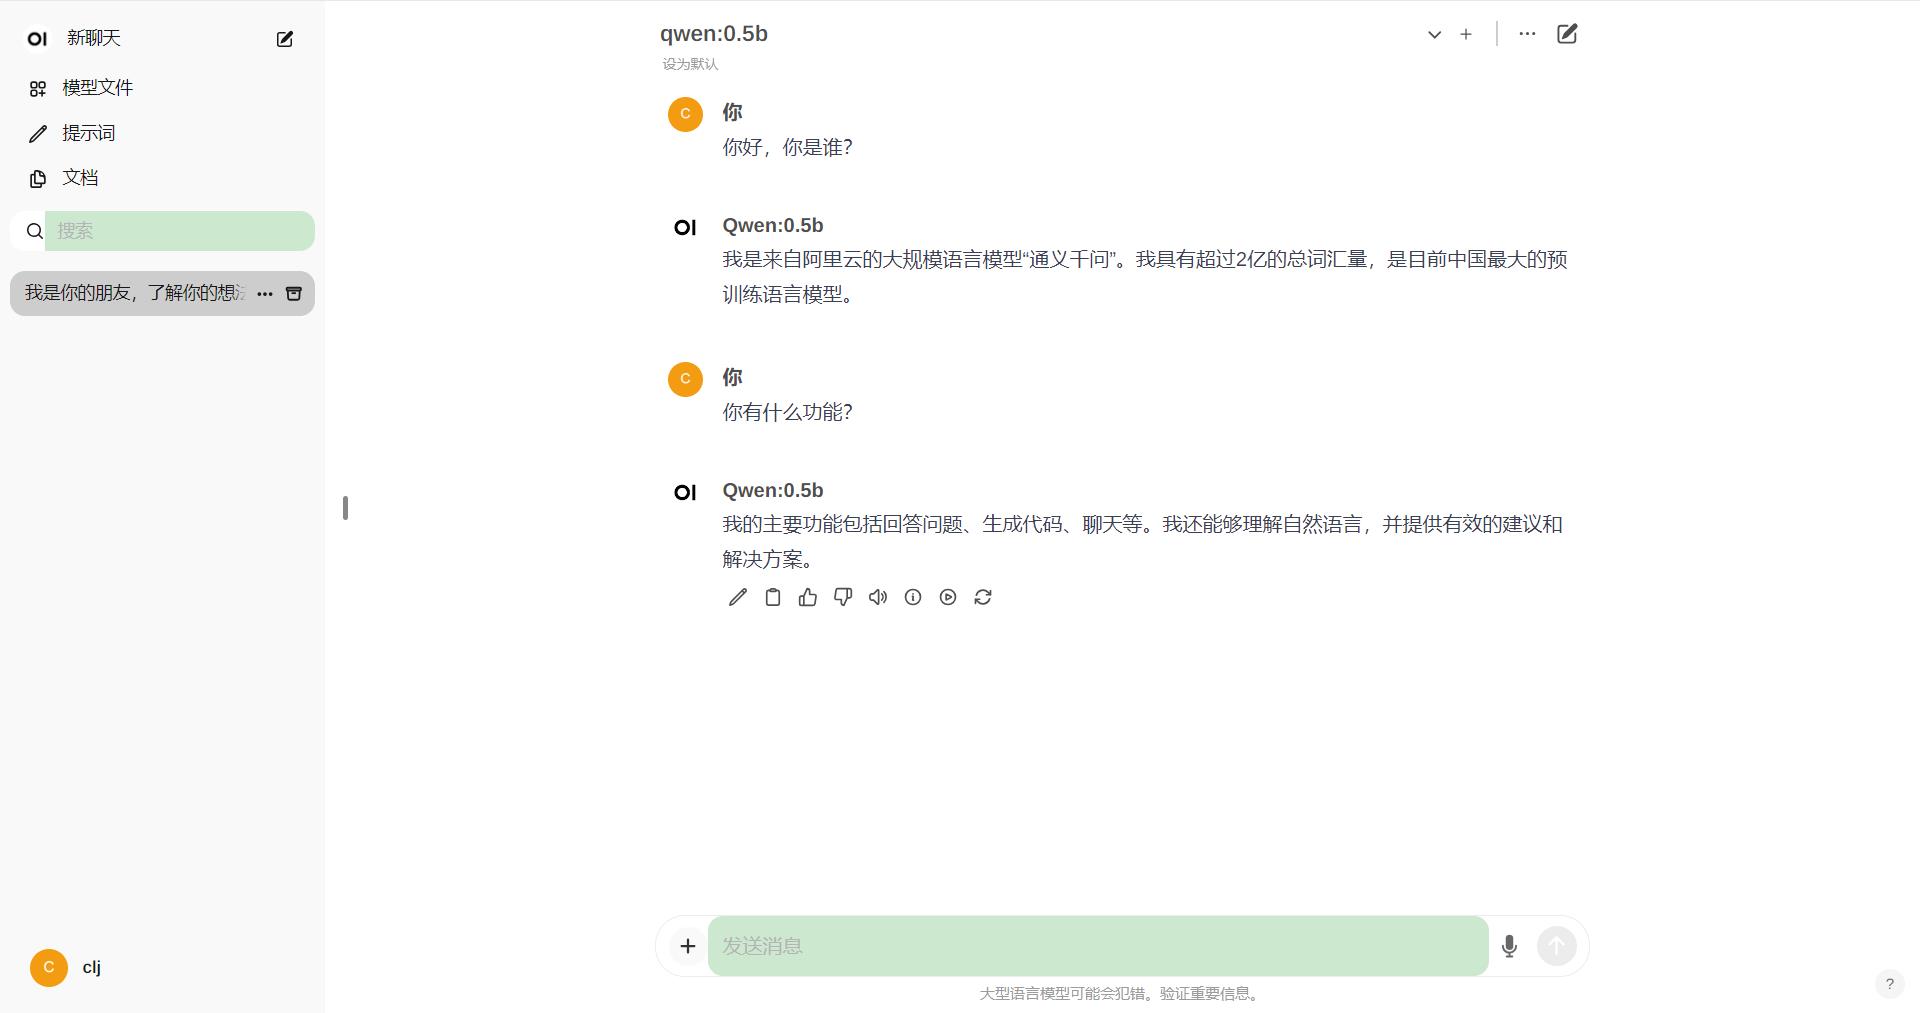
Task: Expand the qwen:0.5b model selector chevron
Action: coord(1434,34)
